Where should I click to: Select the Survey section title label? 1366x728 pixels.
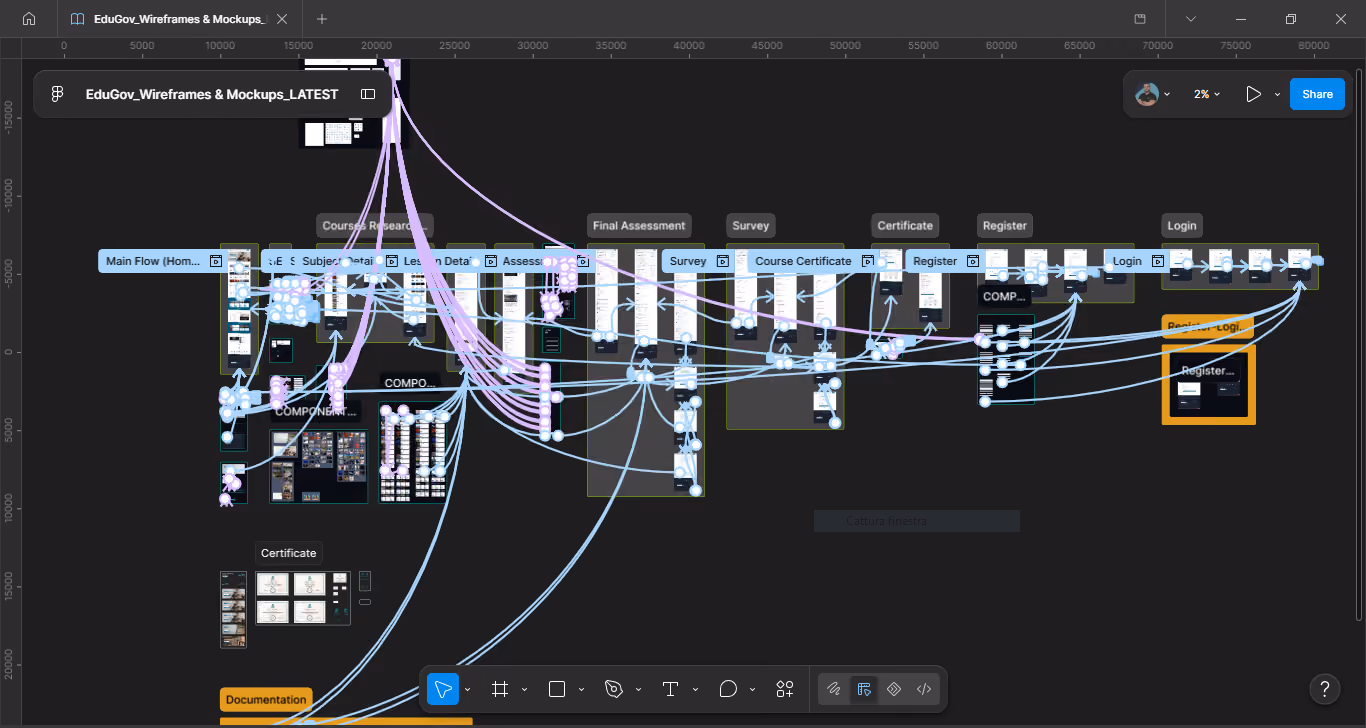click(750, 225)
